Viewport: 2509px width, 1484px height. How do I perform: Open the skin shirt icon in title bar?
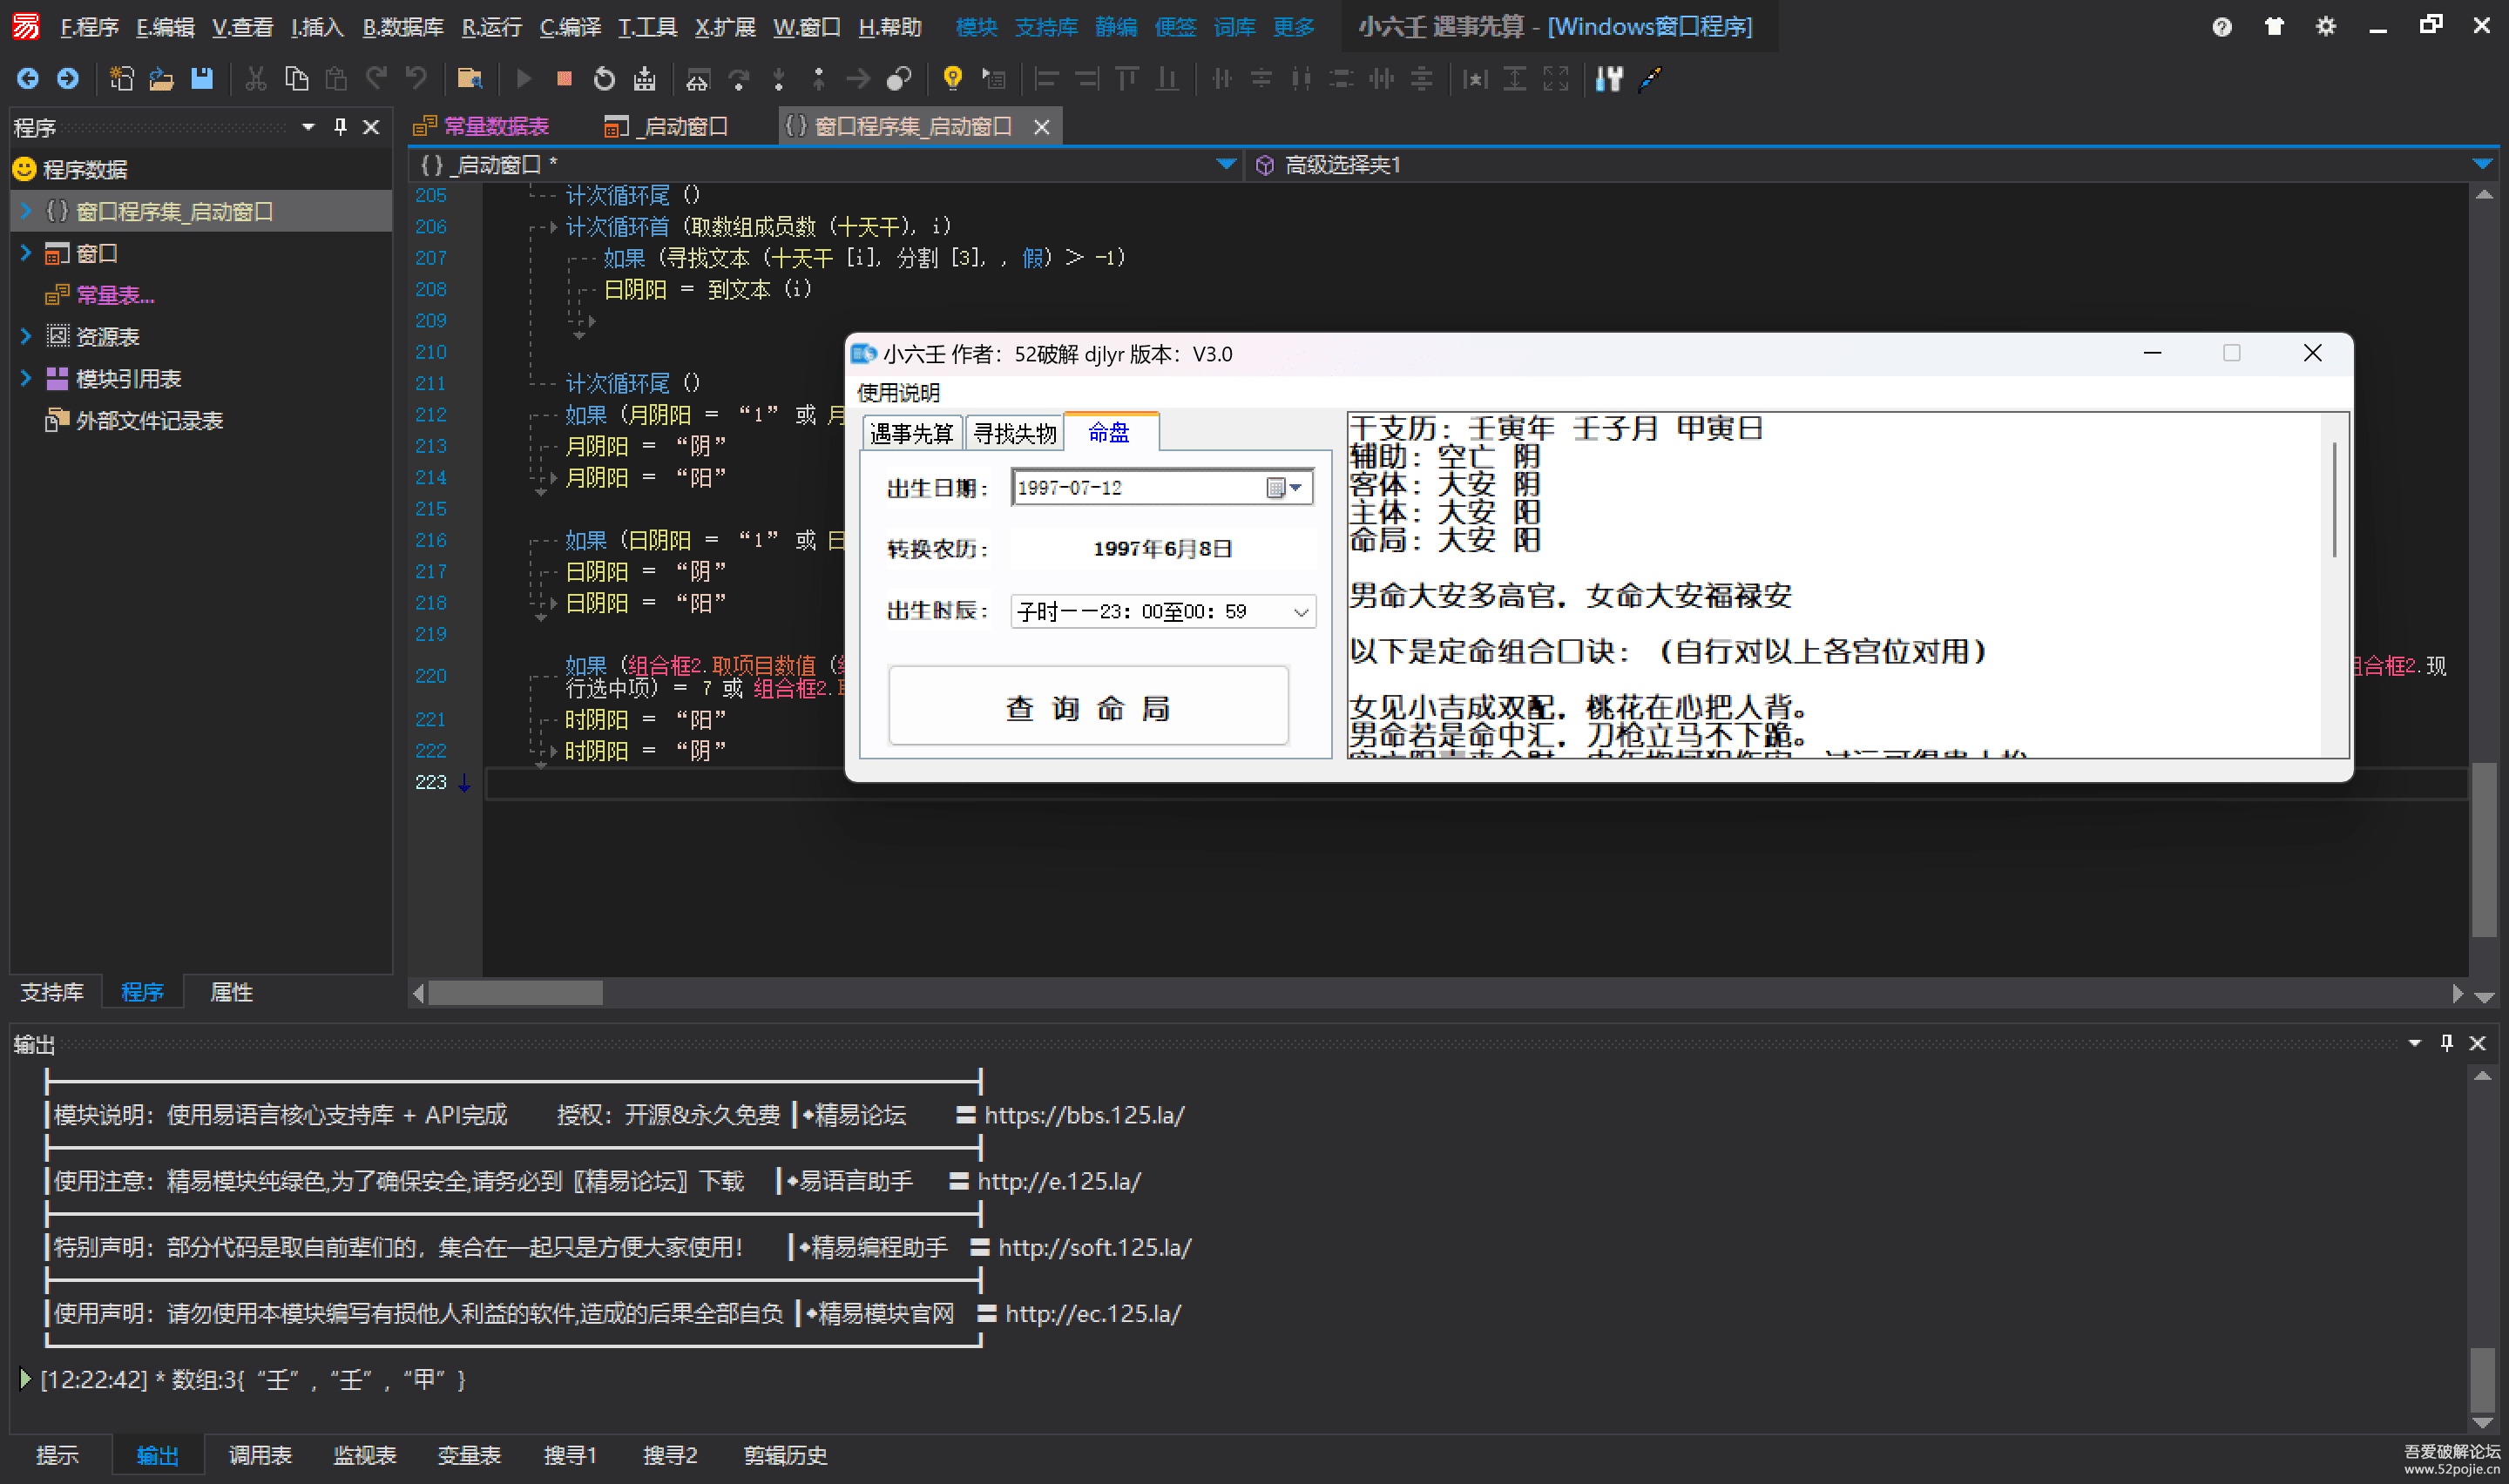pyautogui.click(x=2274, y=27)
